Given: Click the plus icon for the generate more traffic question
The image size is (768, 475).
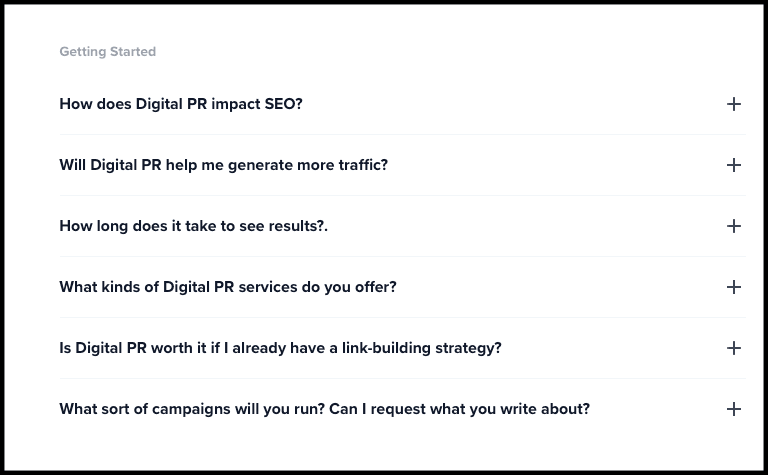Looking at the screenshot, I should click(x=733, y=165).
